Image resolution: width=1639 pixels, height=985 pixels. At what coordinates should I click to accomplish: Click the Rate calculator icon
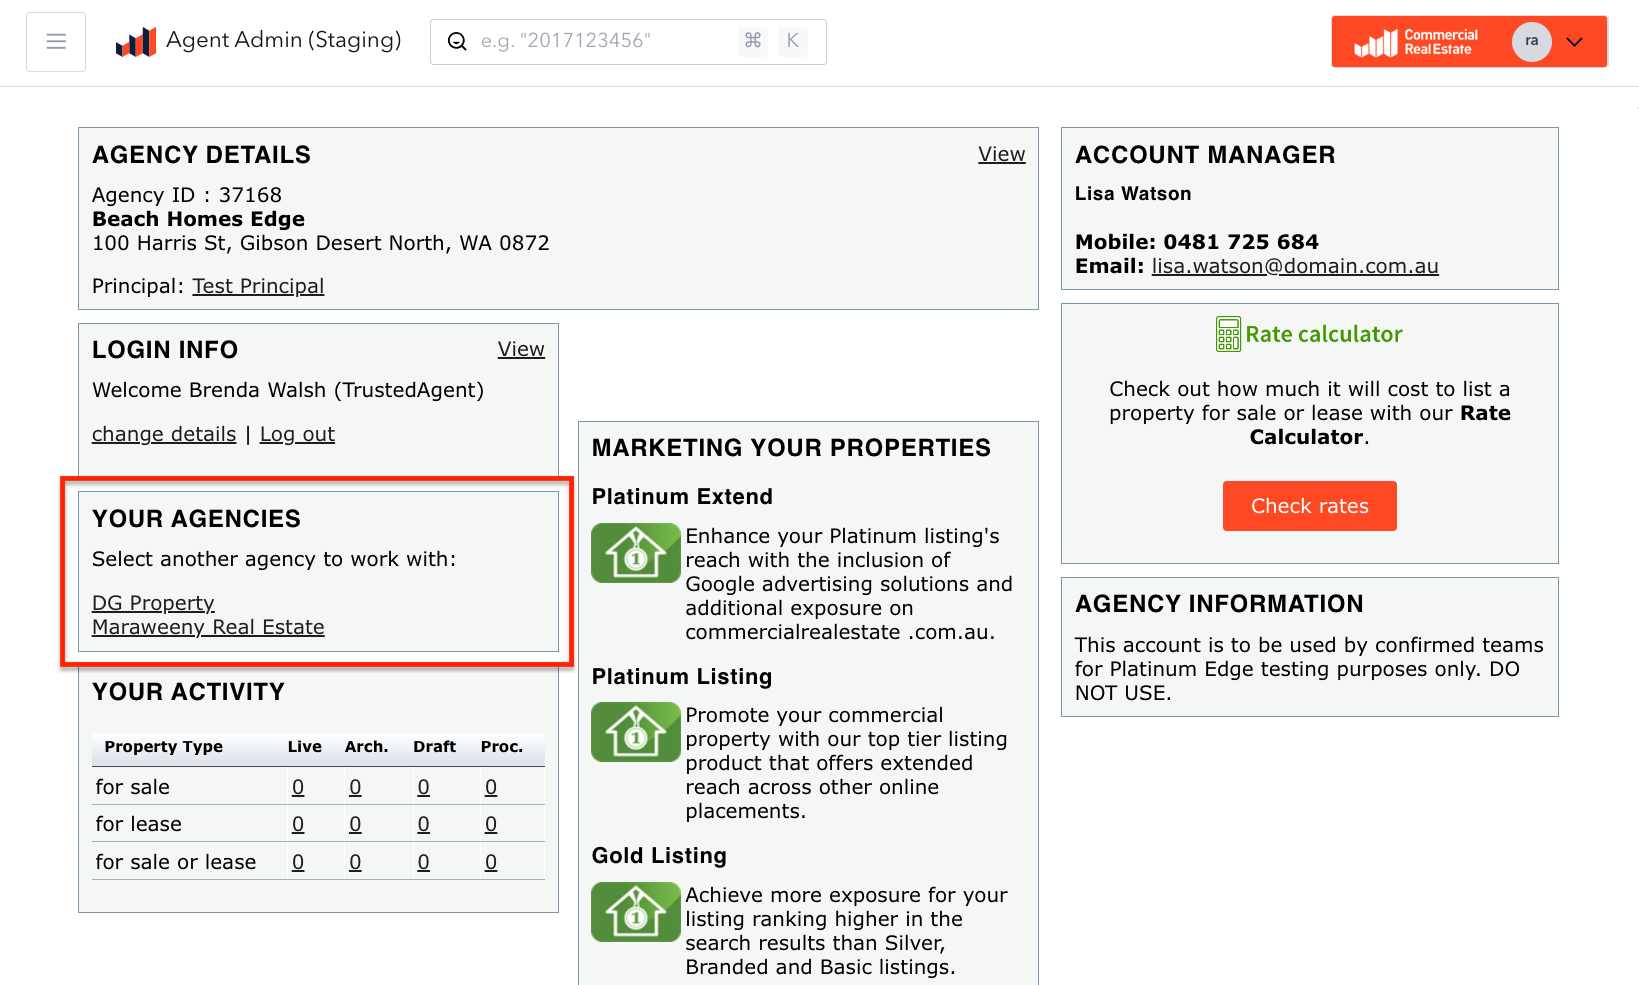[1228, 334]
